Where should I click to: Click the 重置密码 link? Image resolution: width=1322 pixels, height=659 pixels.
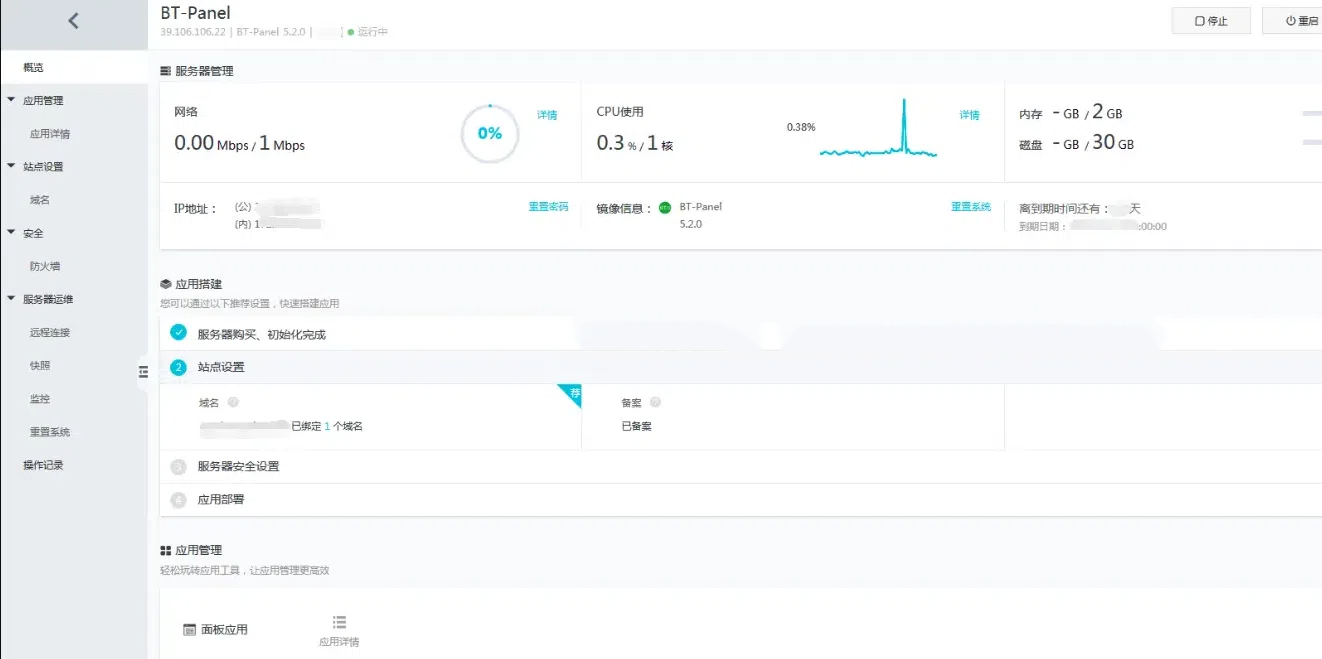click(548, 207)
